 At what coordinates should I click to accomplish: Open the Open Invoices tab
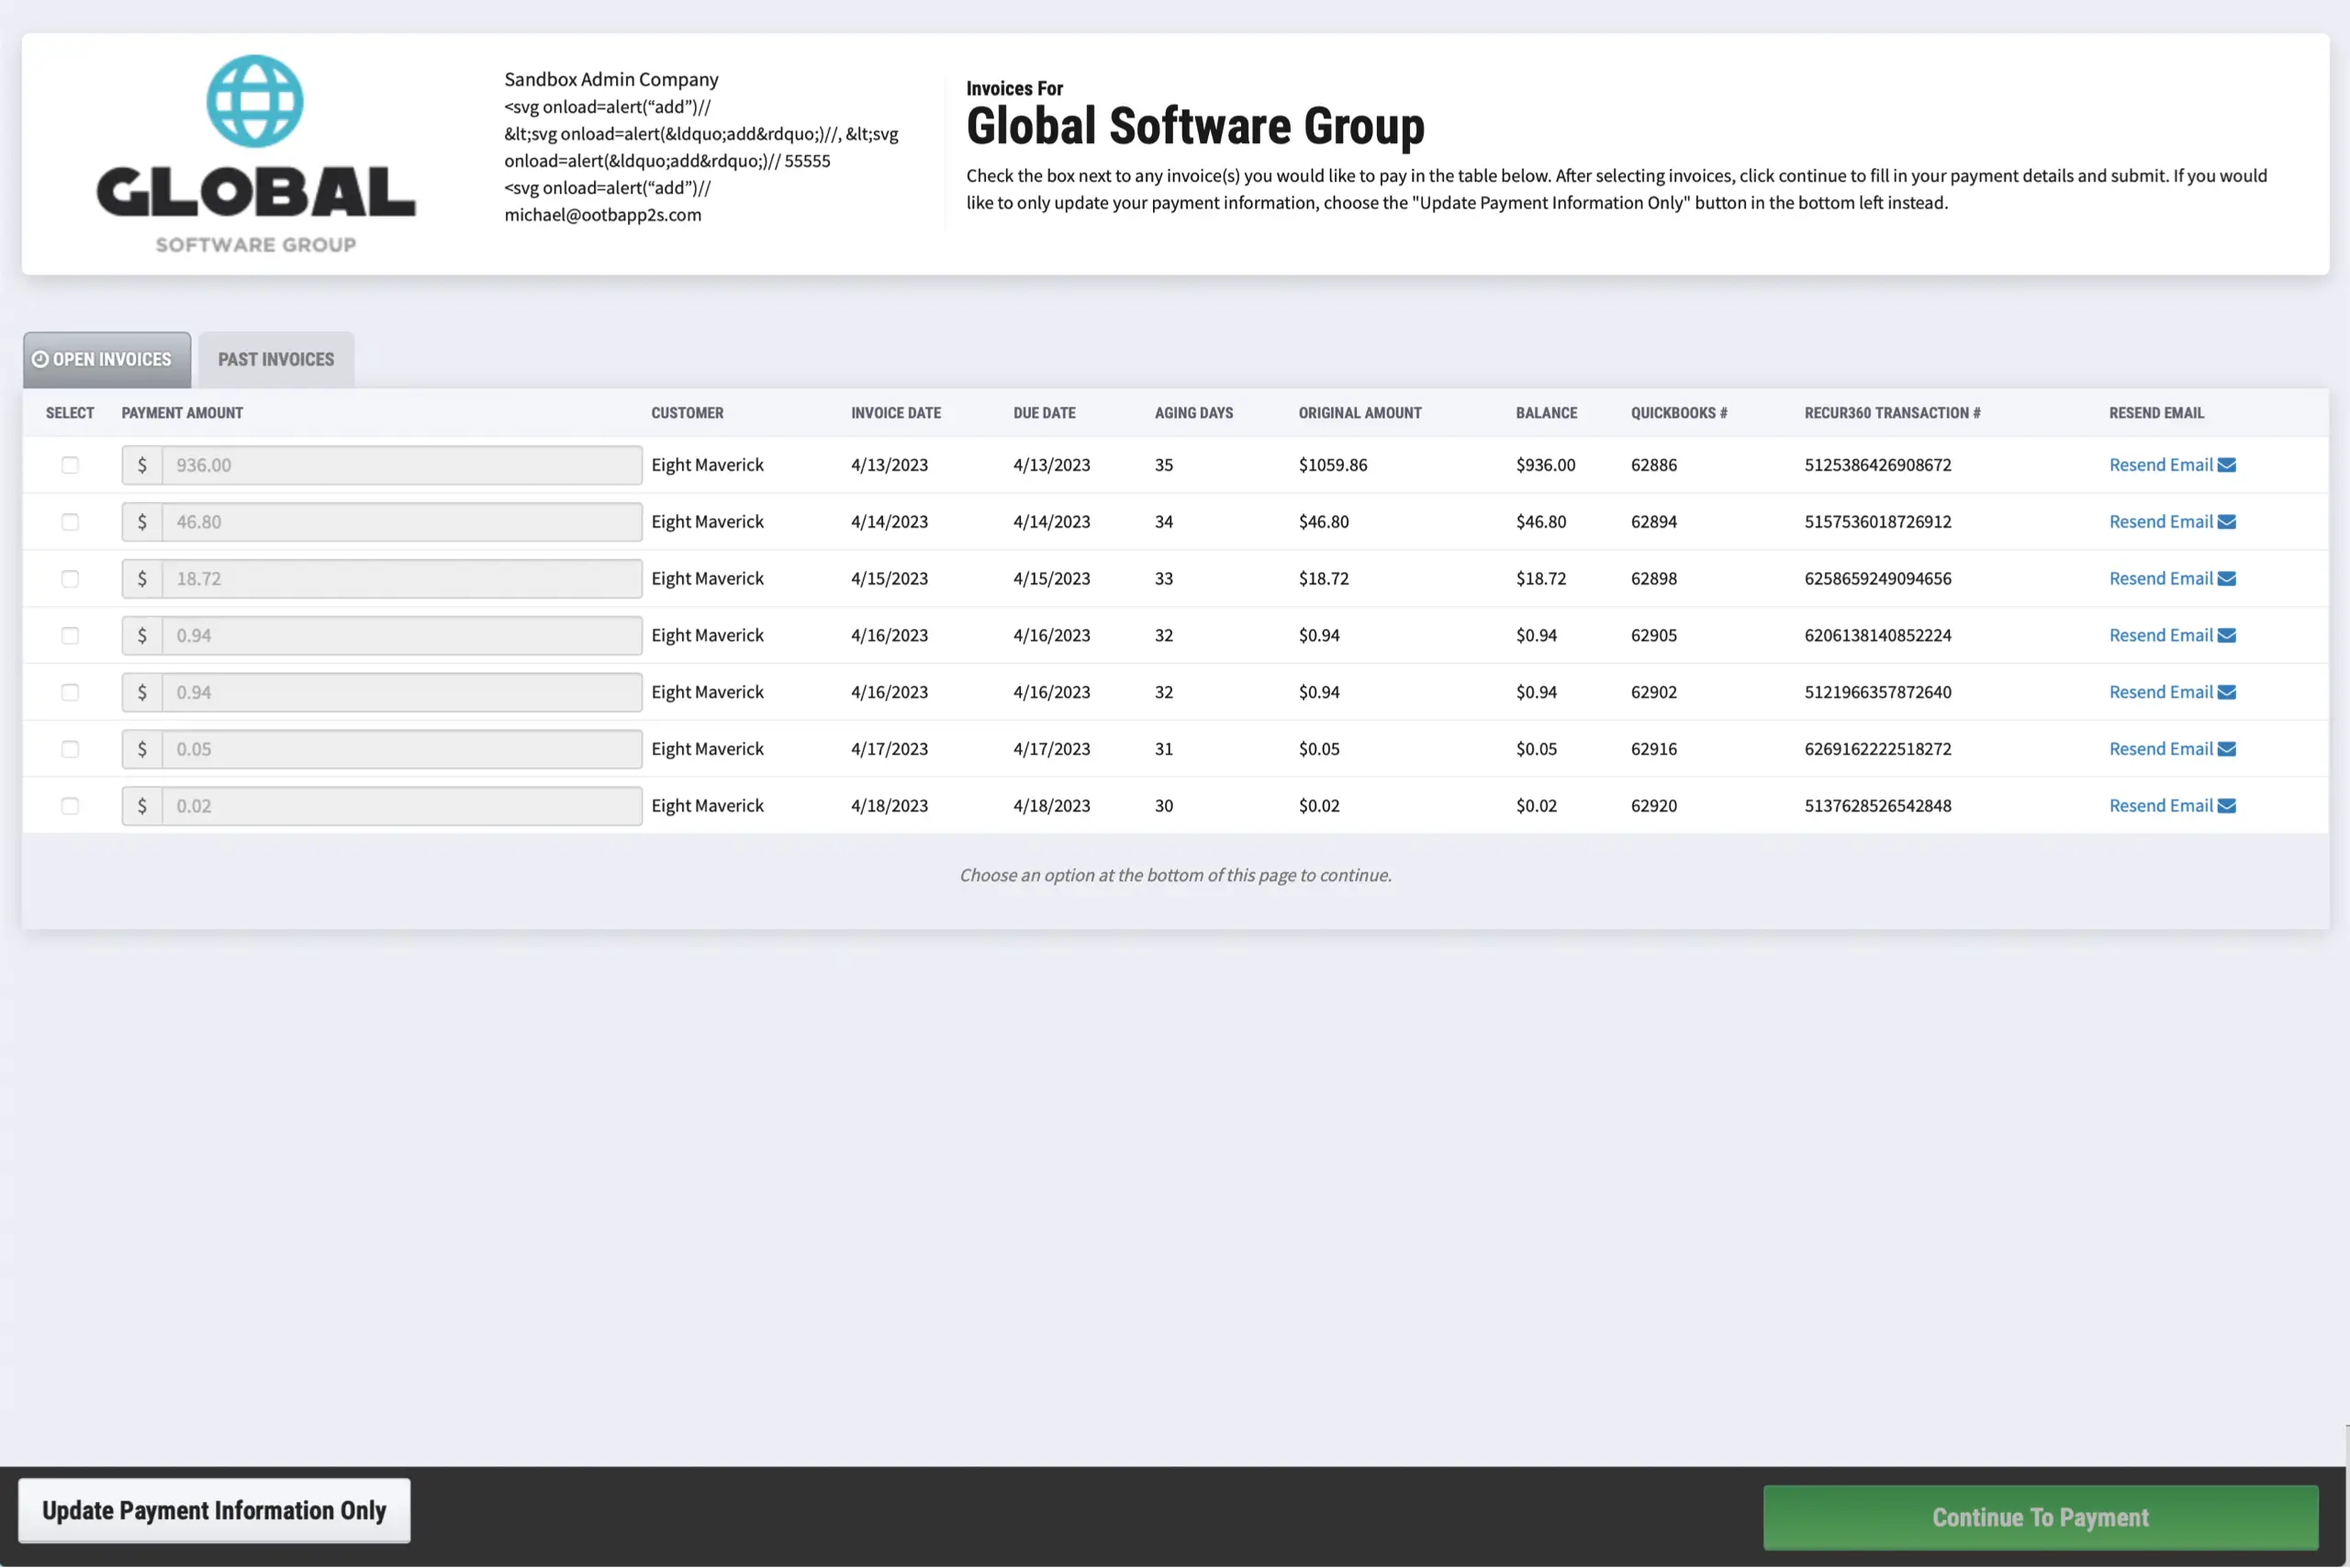click(107, 360)
